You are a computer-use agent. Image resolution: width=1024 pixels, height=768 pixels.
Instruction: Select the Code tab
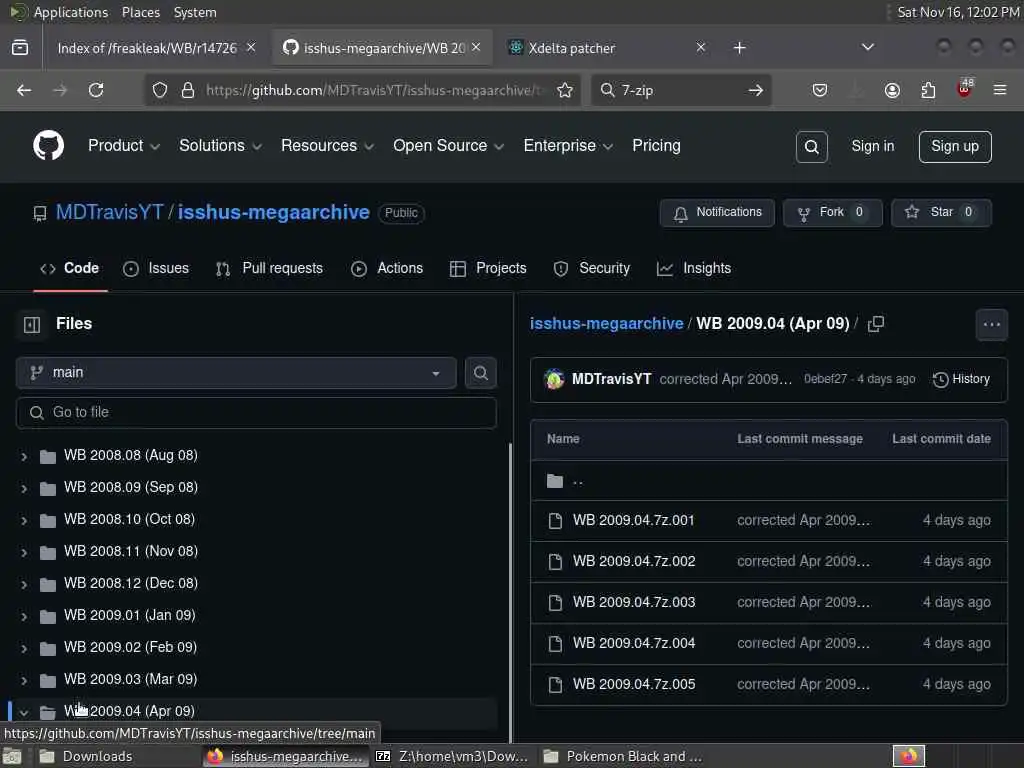coord(70,268)
